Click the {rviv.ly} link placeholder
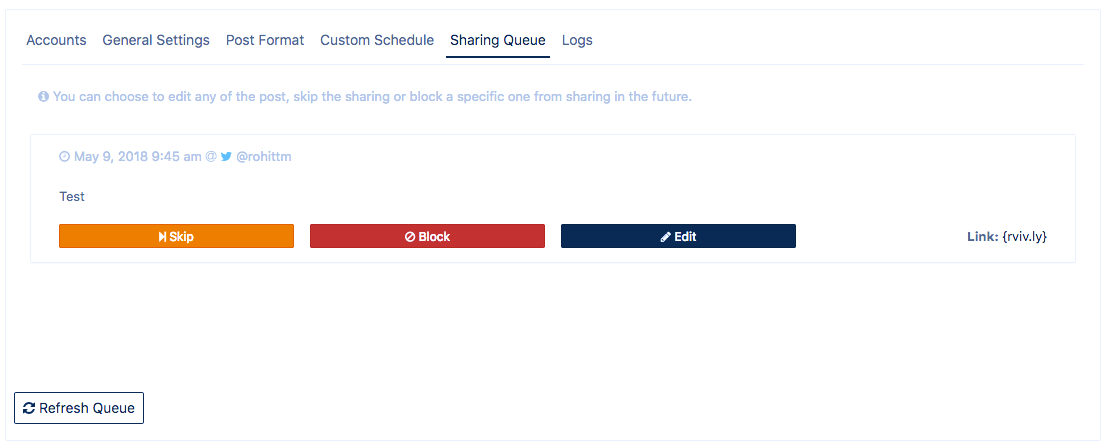 pyautogui.click(x=1024, y=237)
